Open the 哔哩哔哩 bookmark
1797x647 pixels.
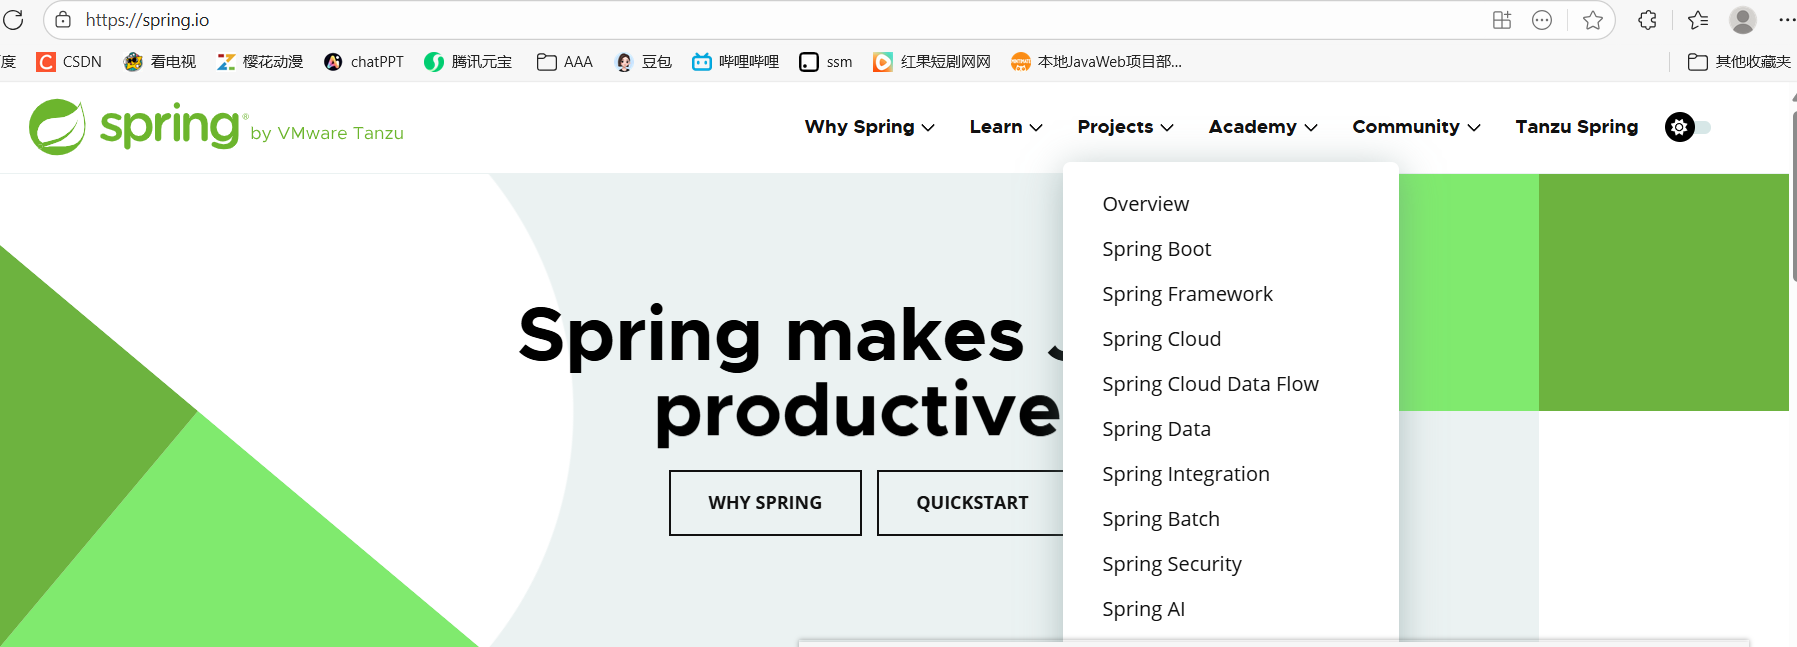736,62
